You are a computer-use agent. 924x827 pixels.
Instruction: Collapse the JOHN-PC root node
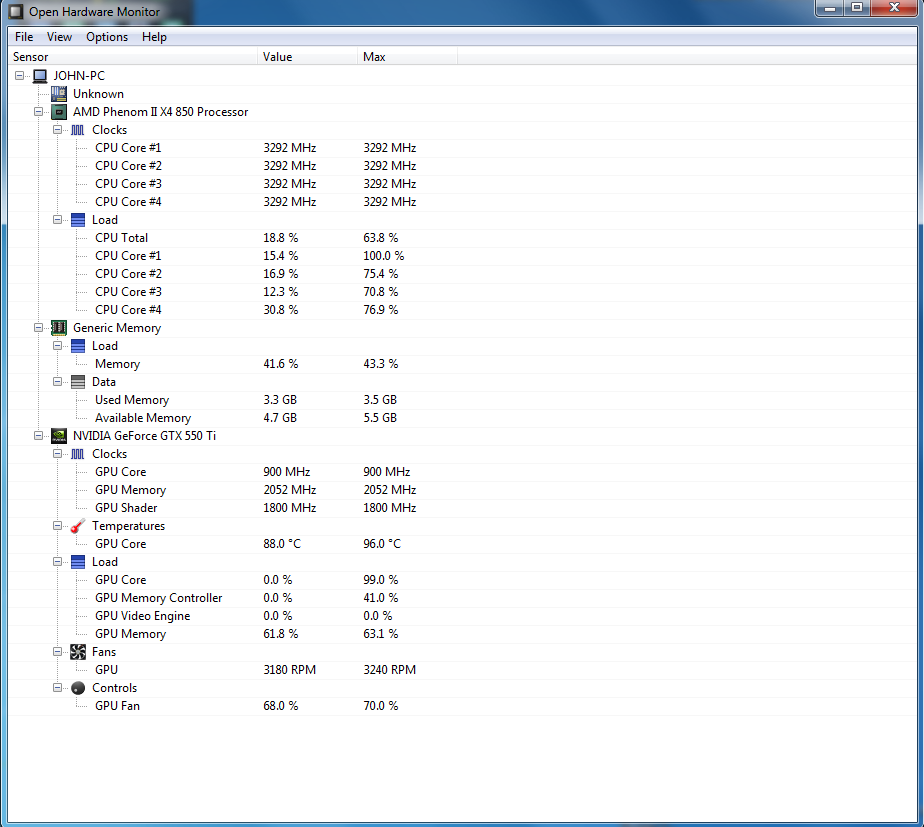(x=20, y=76)
